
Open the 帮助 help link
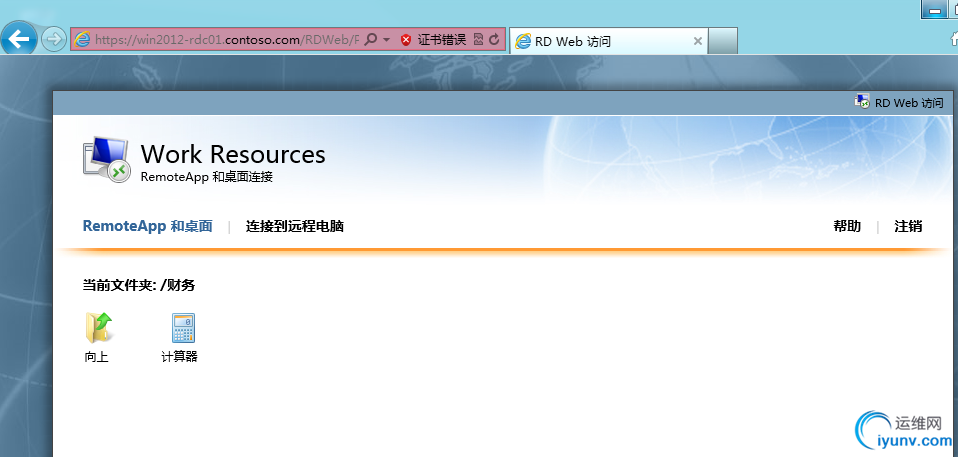click(x=847, y=226)
